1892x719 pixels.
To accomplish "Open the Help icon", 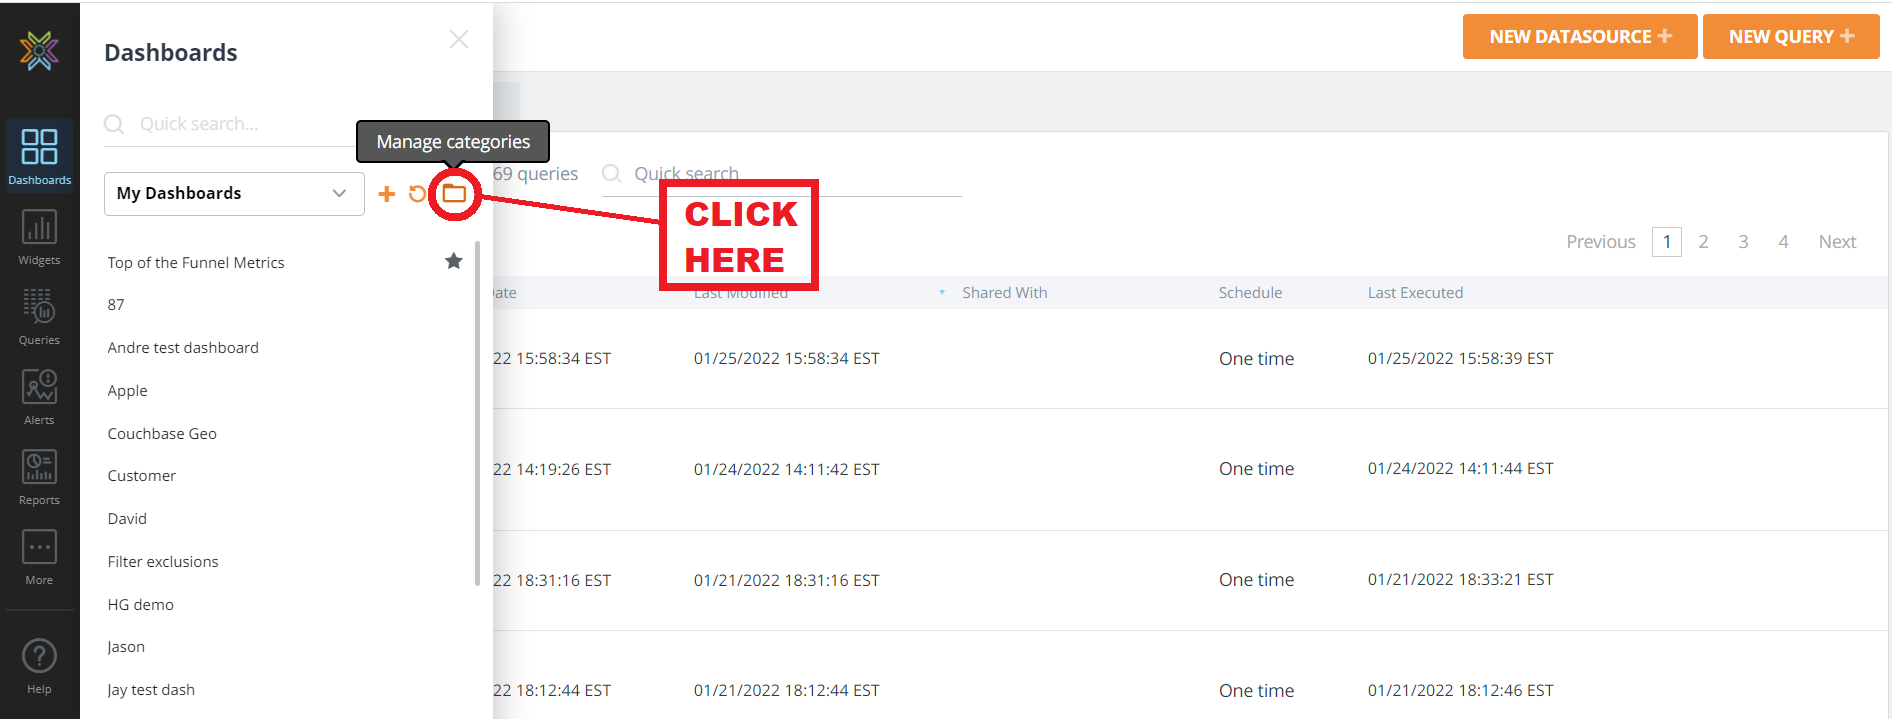I will click(39, 666).
